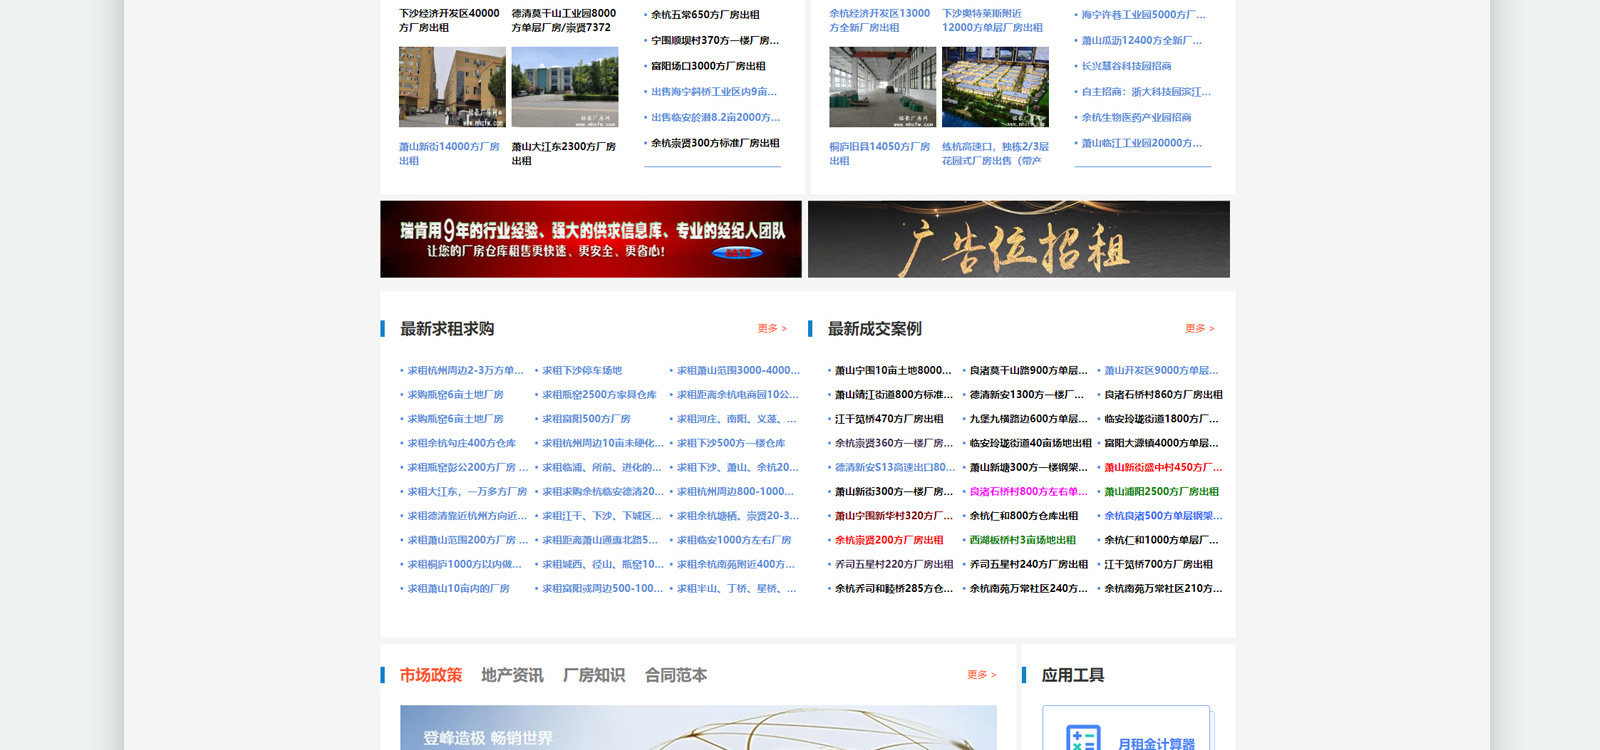Open the red 余杭崇贤200方厂房出租 link
The height and width of the screenshot is (750, 1600).
click(889, 540)
